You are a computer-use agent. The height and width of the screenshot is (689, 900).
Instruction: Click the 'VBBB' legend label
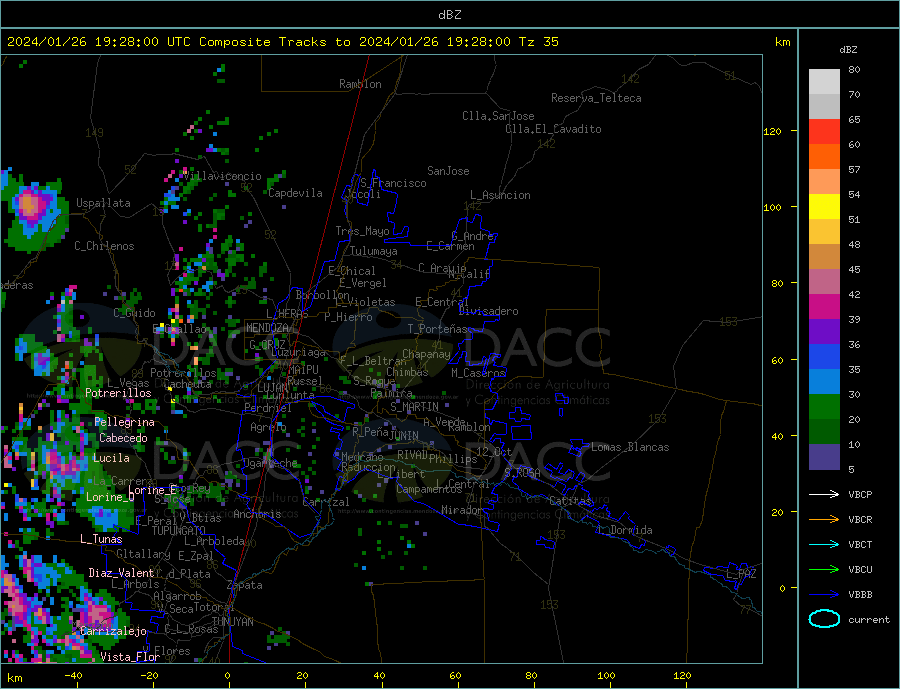tap(860, 595)
